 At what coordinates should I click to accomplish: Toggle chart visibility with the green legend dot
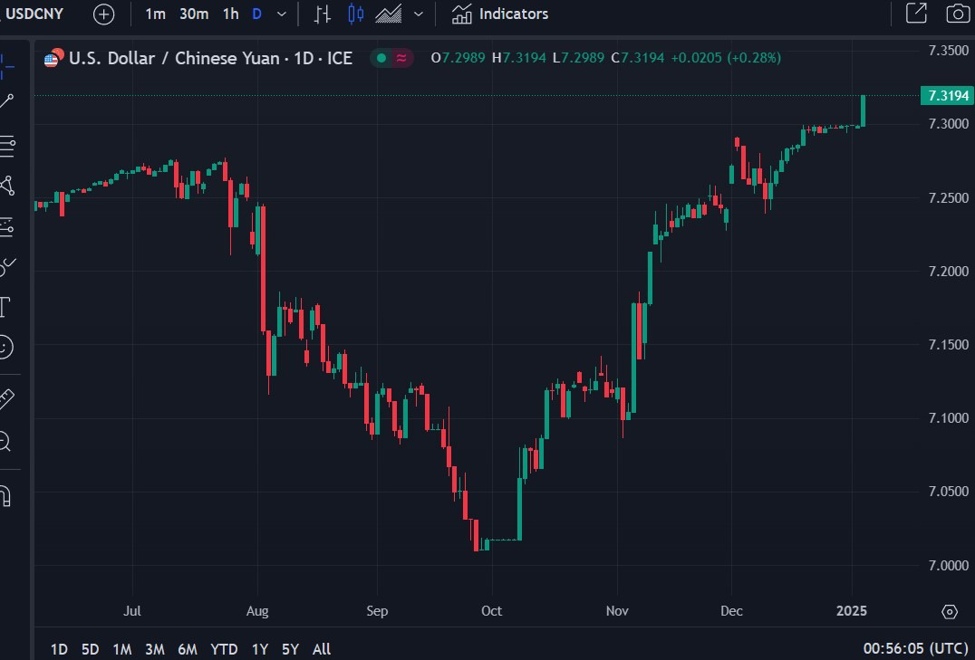(381, 58)
